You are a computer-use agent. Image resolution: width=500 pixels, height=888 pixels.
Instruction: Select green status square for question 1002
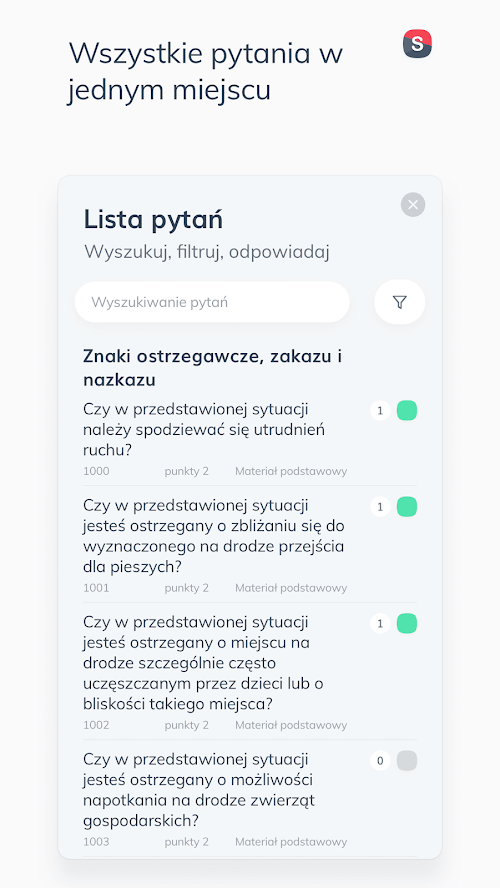407,624
